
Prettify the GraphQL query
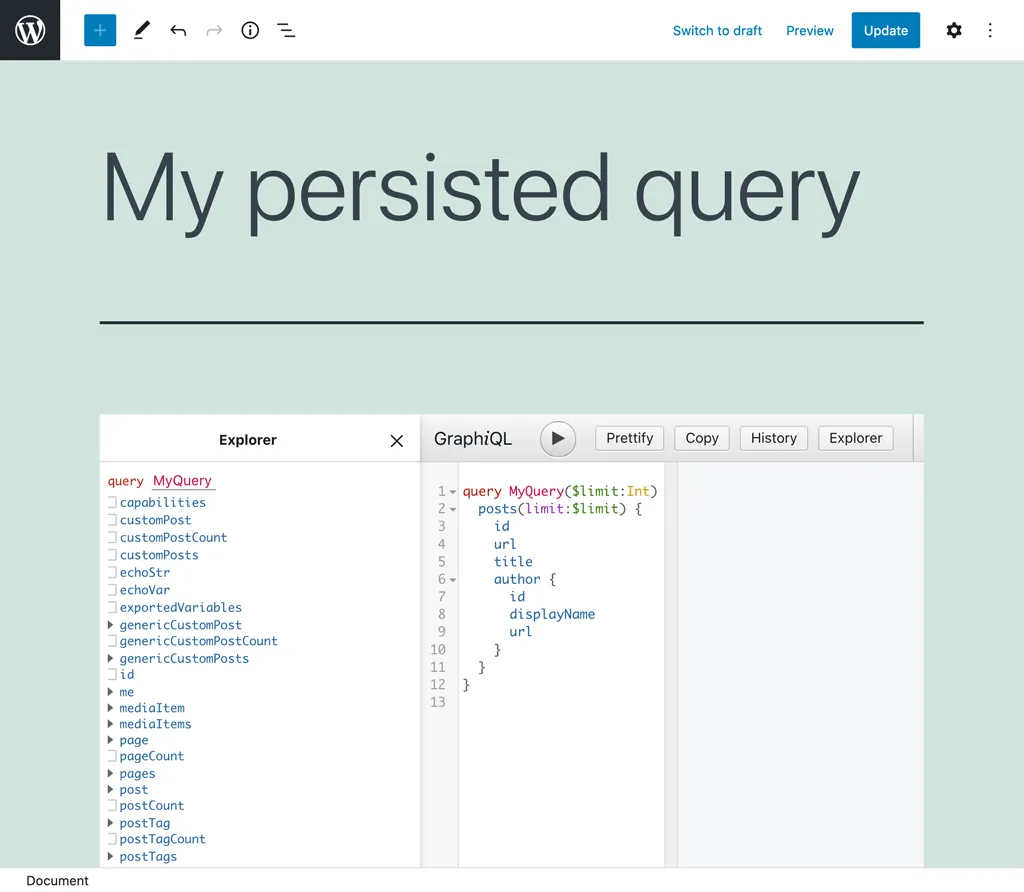tap(630, 438)
